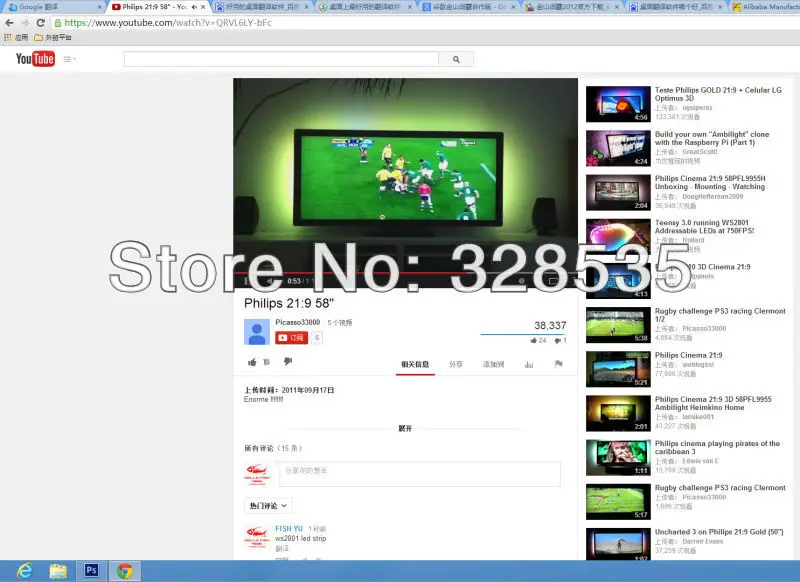Click into the comment input box

(x=418, y=474)
